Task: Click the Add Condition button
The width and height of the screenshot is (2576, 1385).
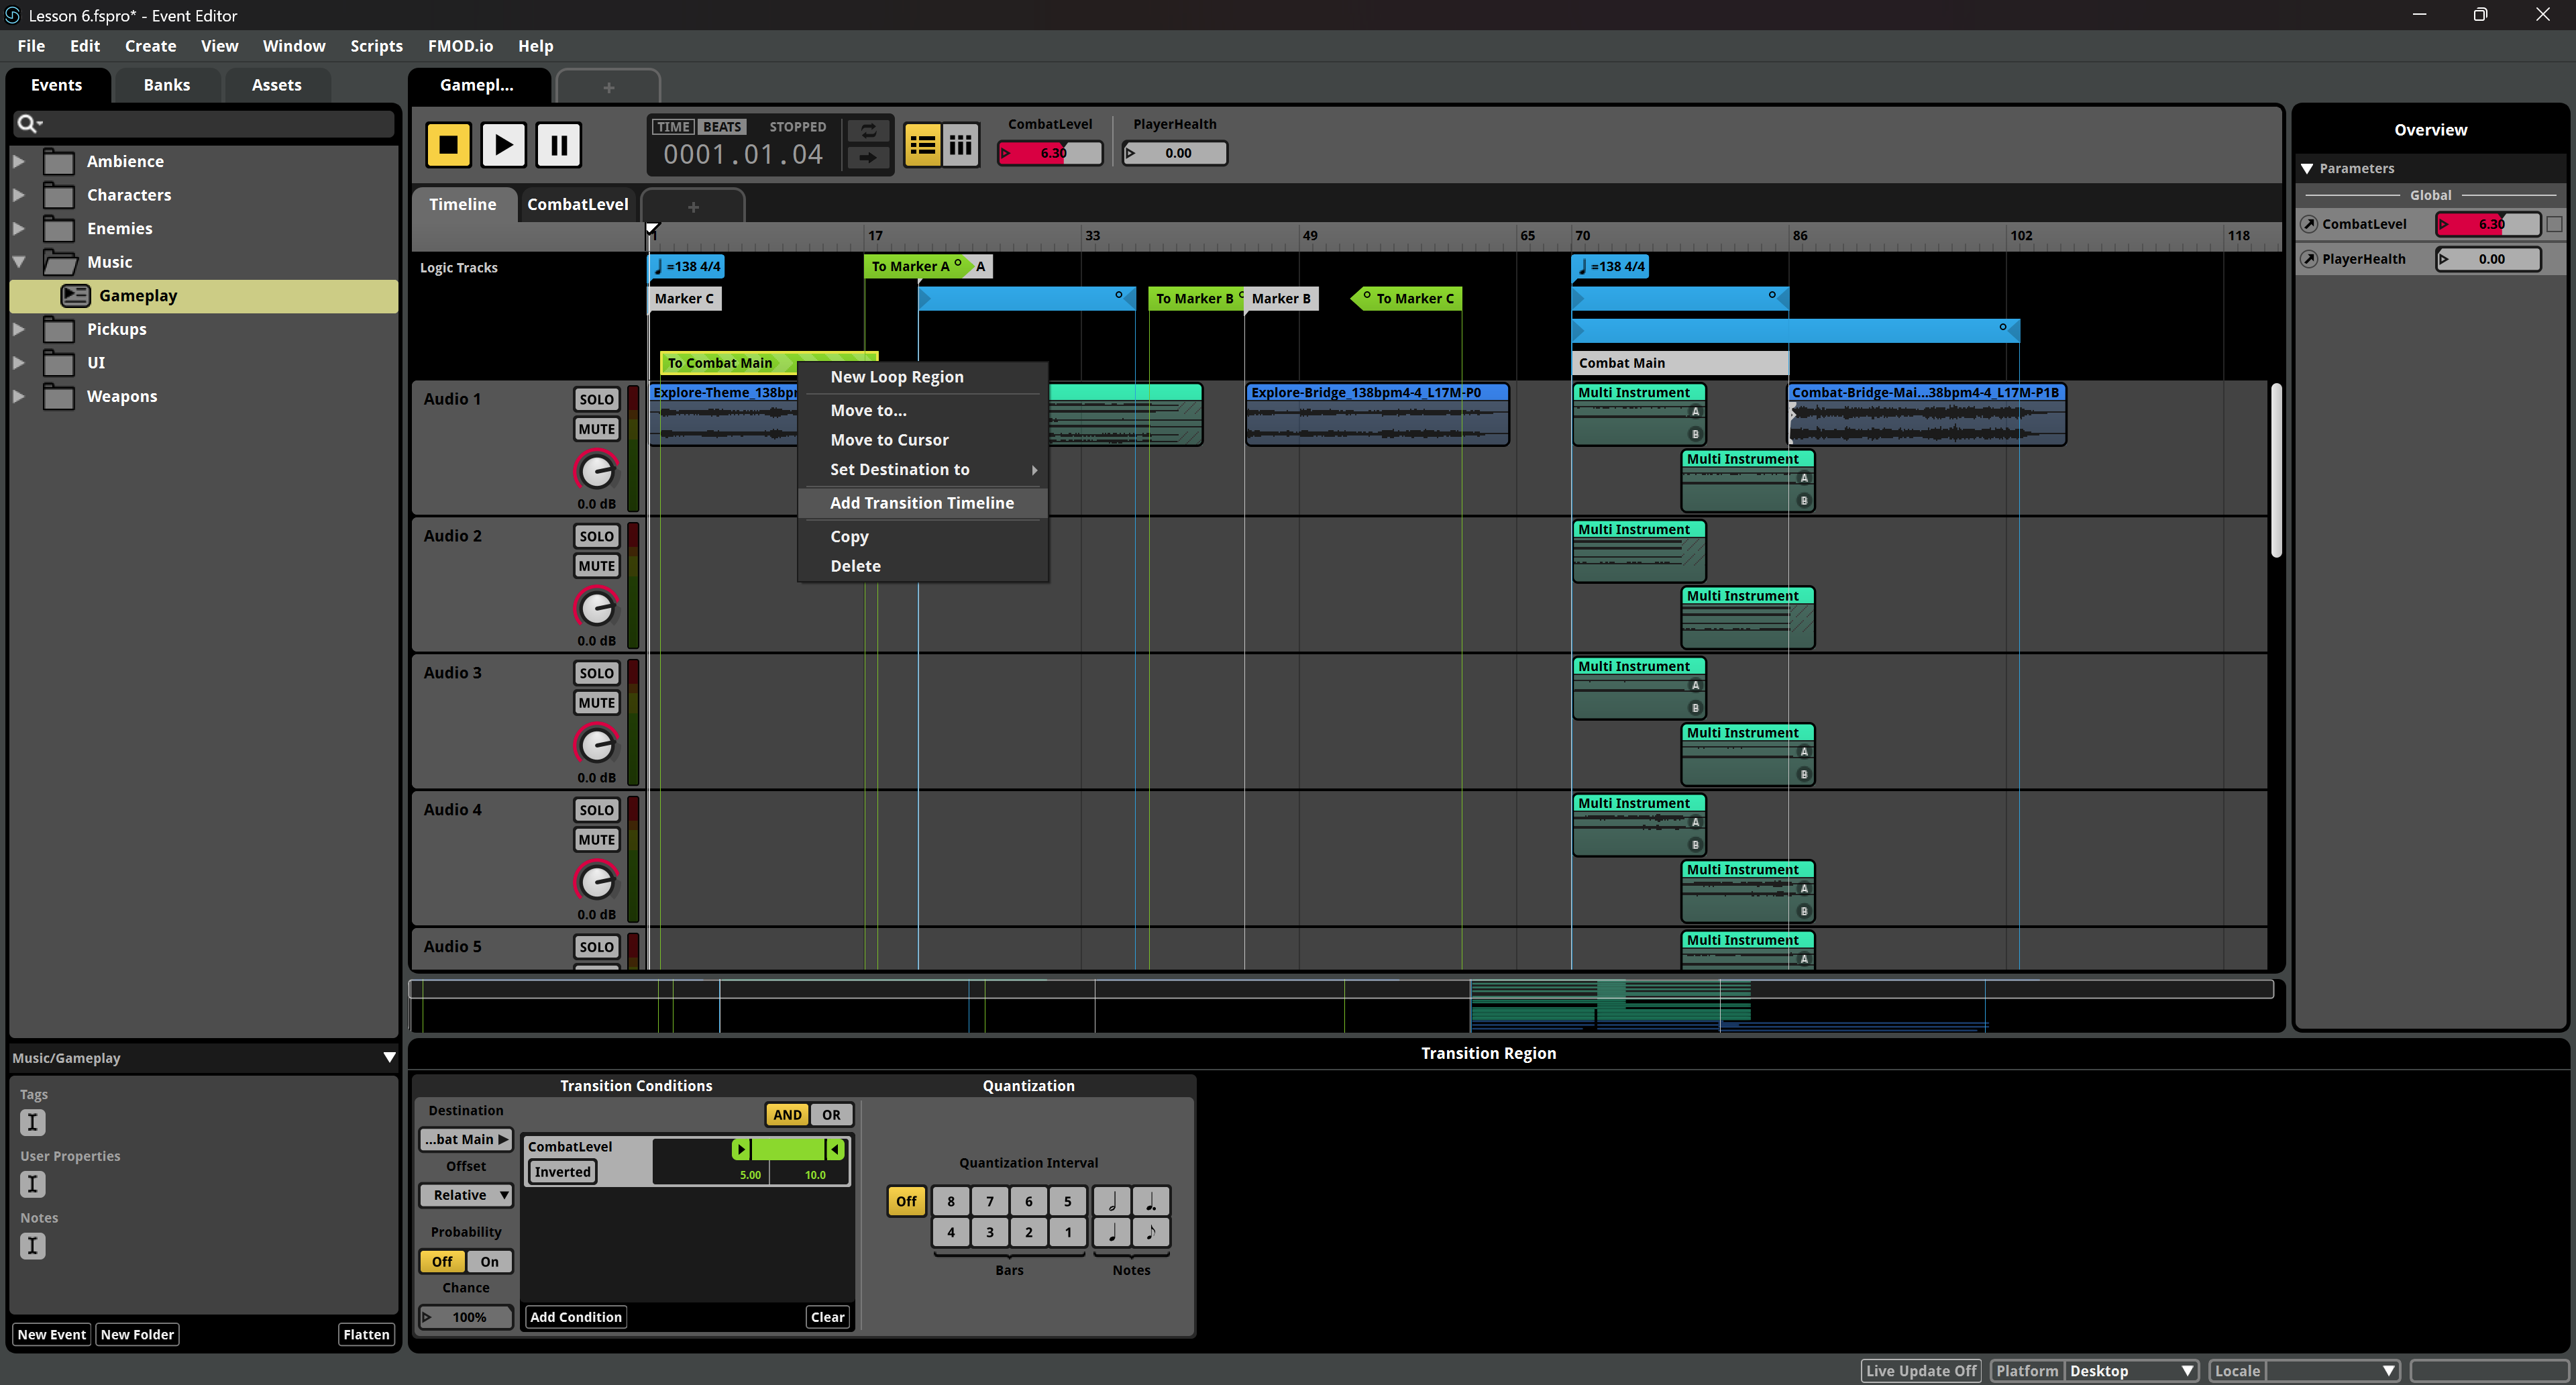Action: pos(575,1317)
